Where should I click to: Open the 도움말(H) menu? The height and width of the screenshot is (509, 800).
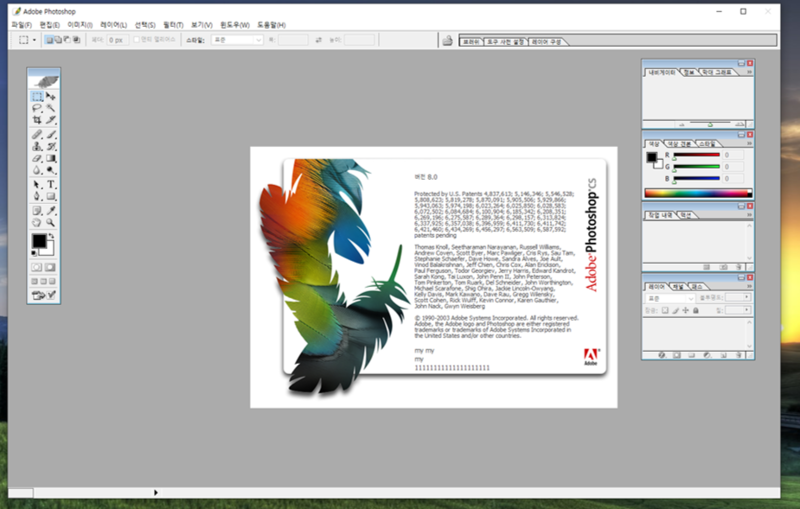(x=271, y=25)
